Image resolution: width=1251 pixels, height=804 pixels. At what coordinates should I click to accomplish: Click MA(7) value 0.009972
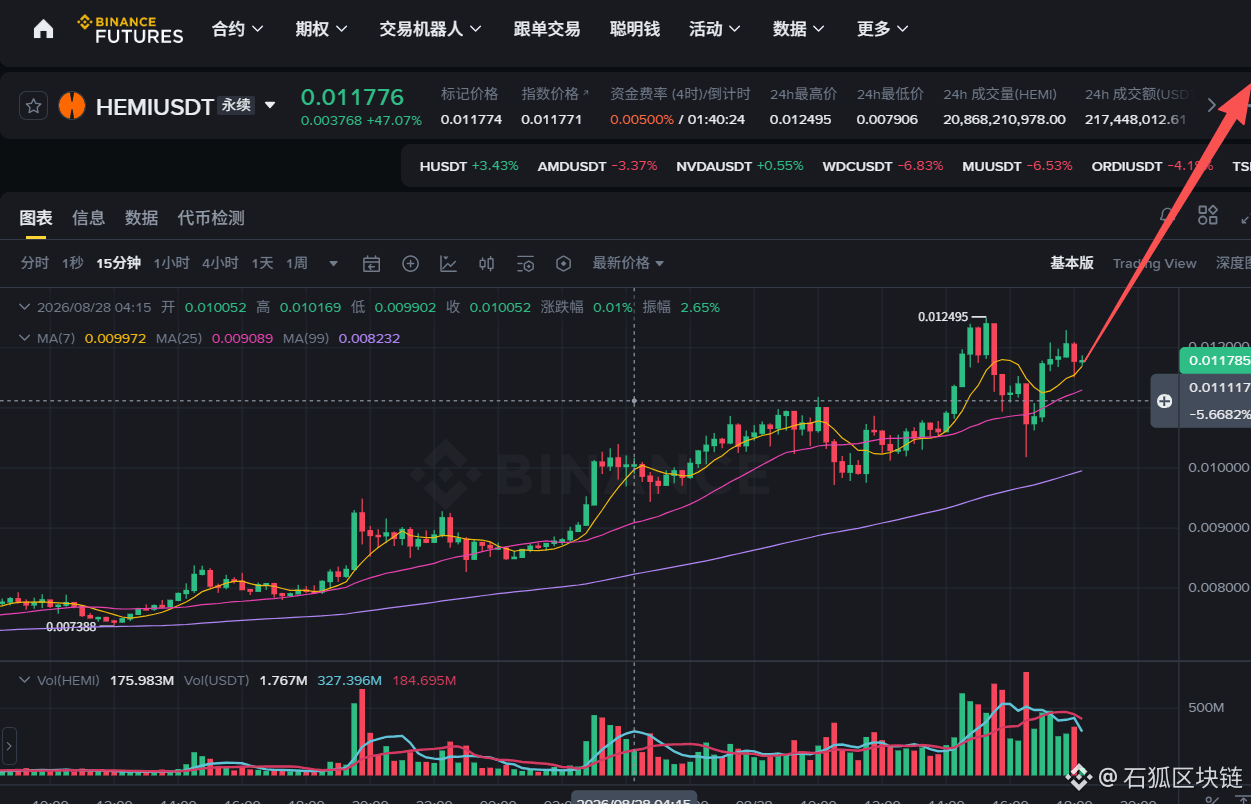116,338
